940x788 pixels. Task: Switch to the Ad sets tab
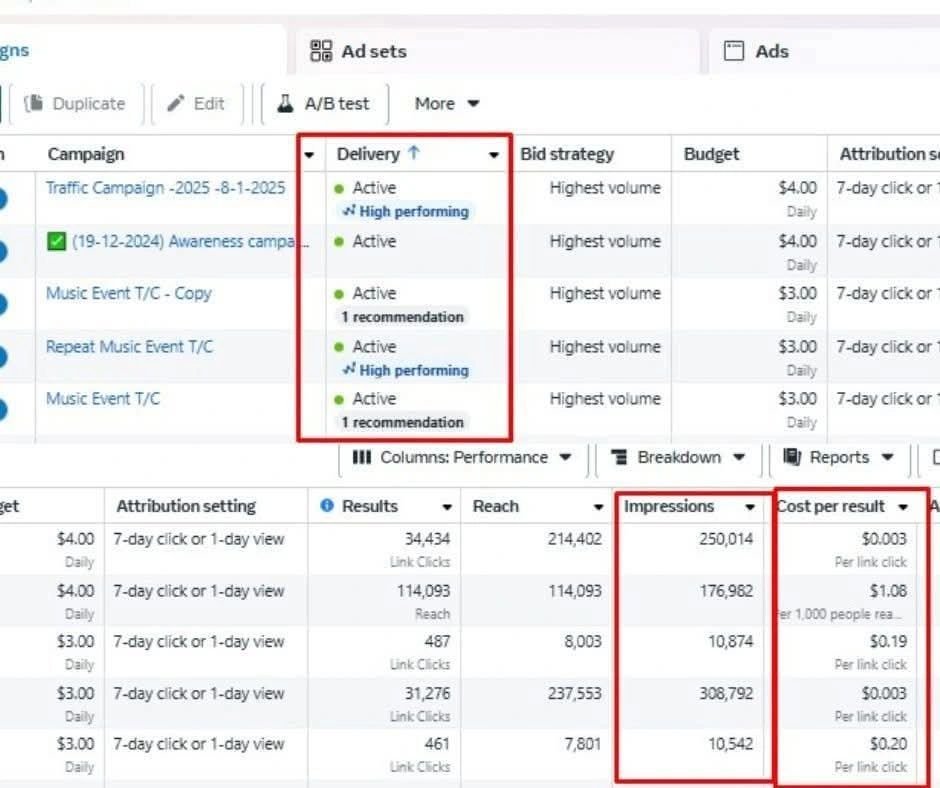[373, 51]
